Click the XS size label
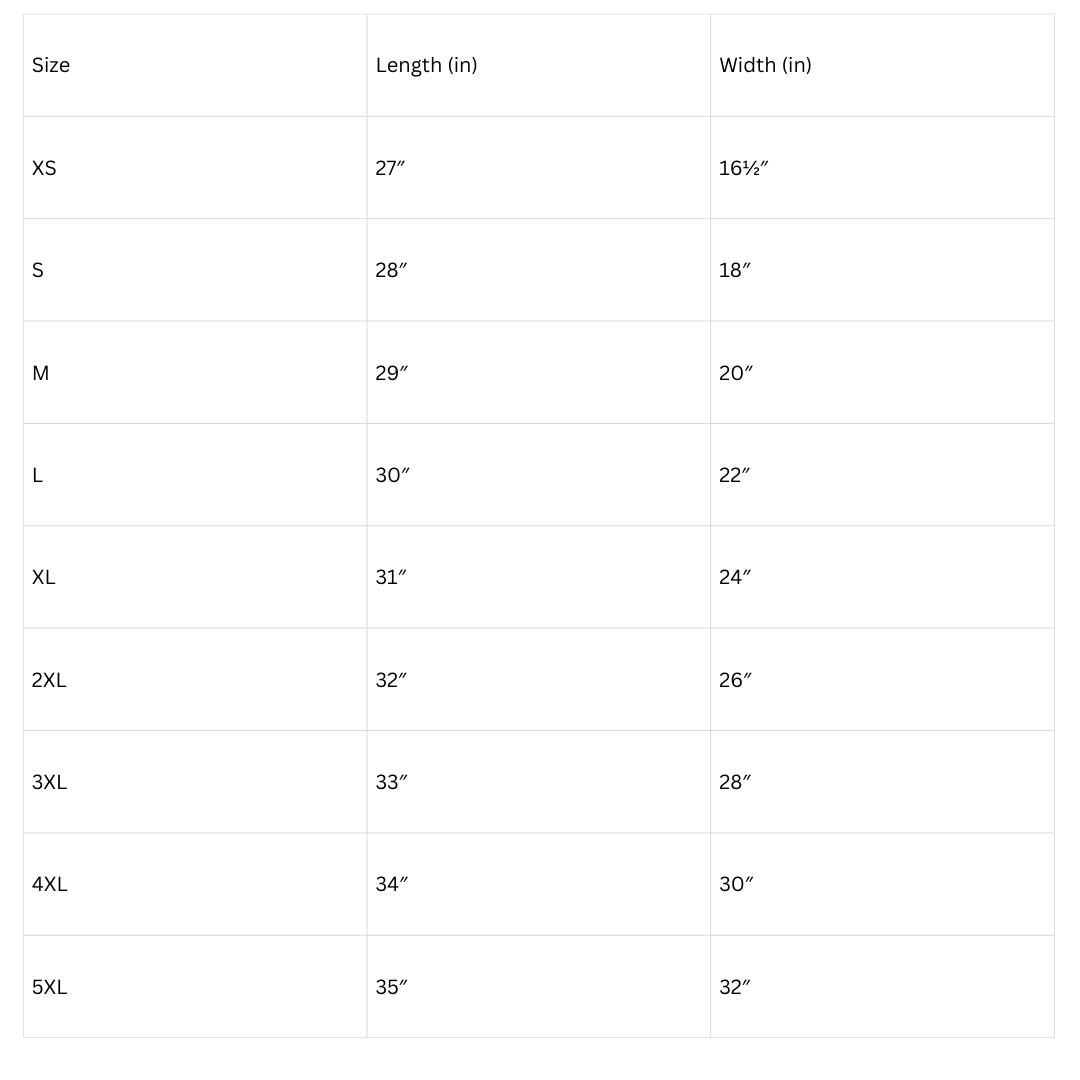Image resolution: width=1080 pixels, height=1080 pixels. coord(44,168)
